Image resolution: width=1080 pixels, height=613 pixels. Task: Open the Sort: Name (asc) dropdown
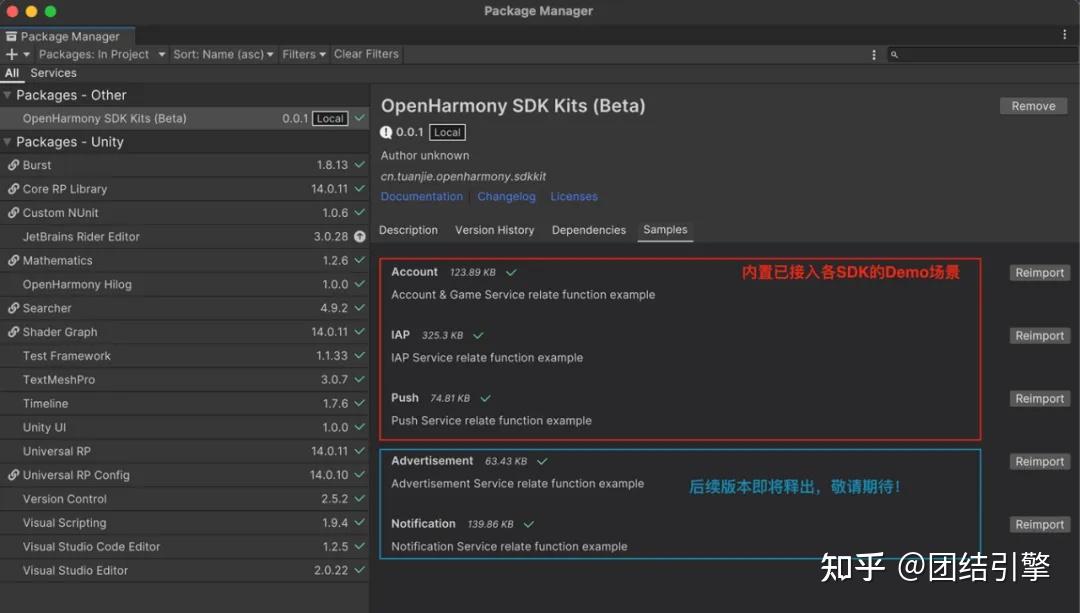(x=222, y=54)
